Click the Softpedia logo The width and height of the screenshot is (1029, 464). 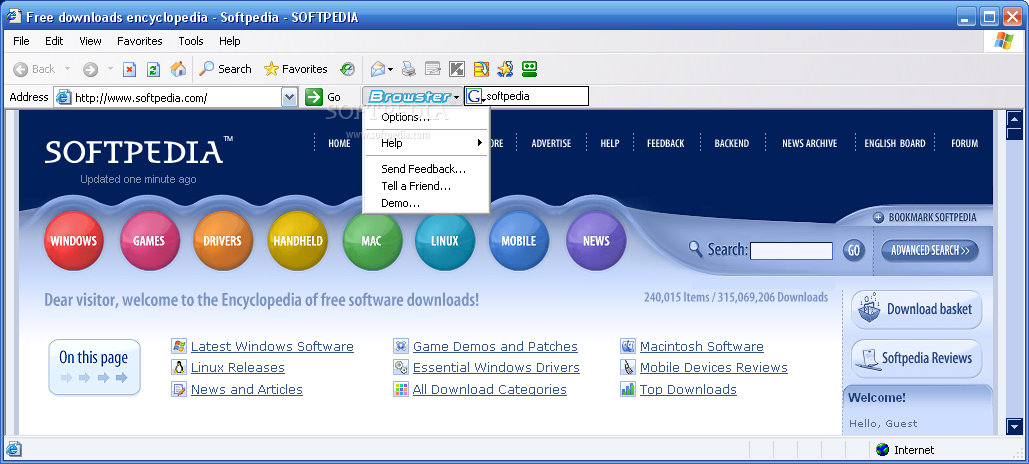tap(139, 150)
